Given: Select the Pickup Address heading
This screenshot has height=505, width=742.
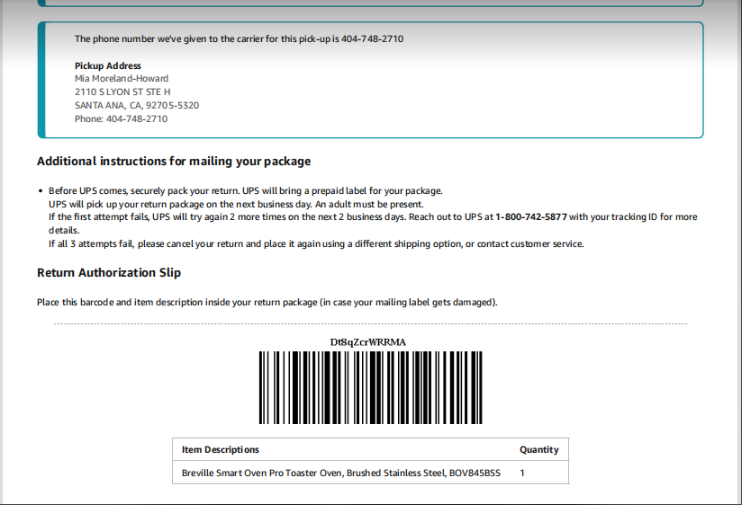Looking at the screenshot, I should coord(108,66).
